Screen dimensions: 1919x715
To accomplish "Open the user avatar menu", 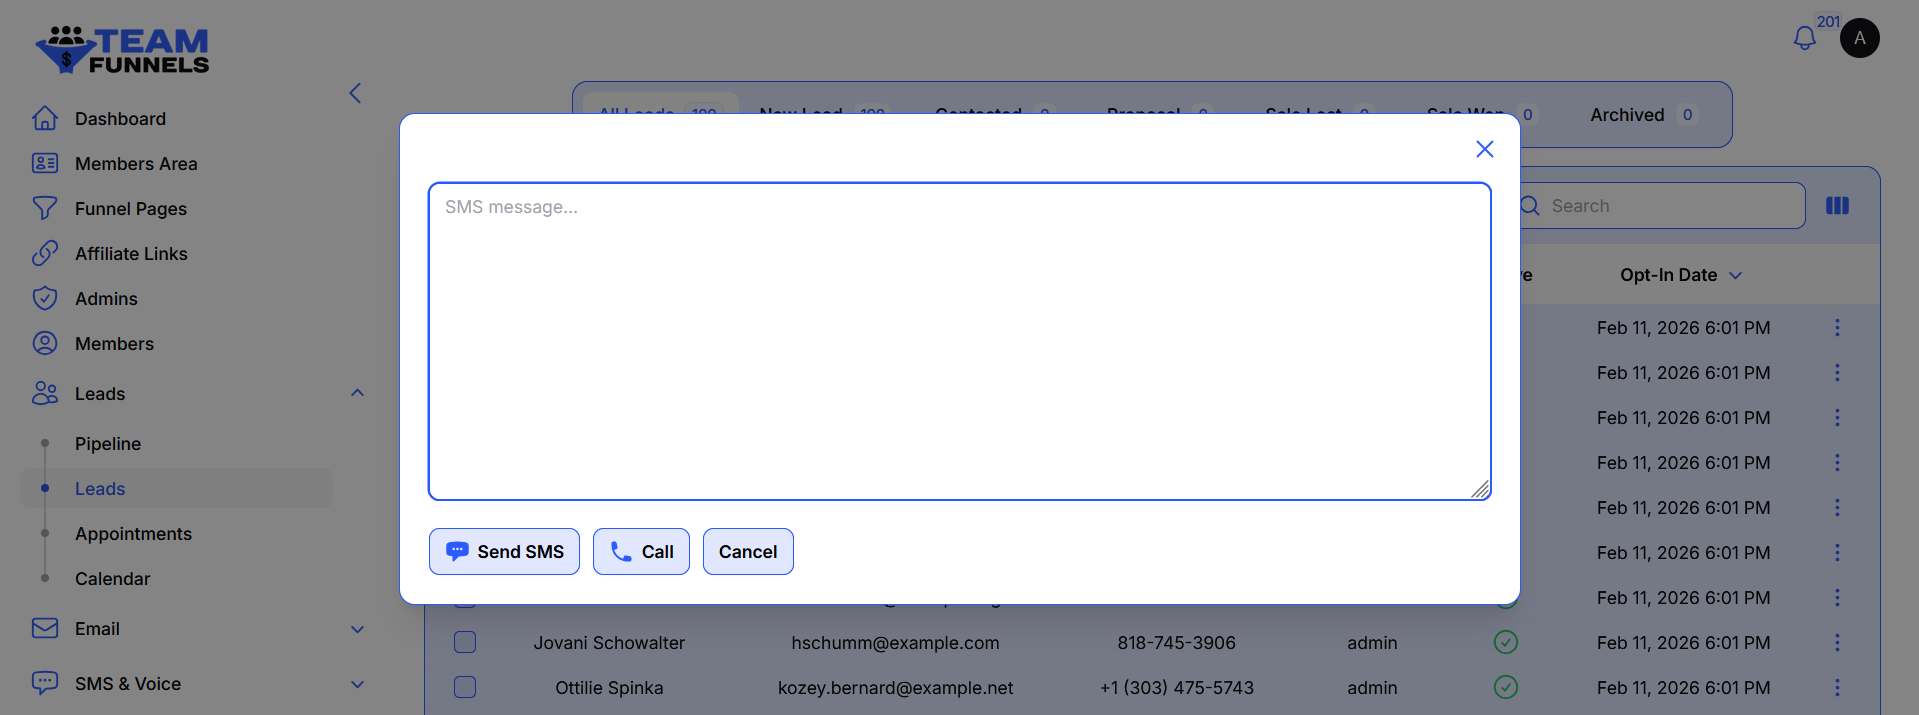I will pos(1859,38).
